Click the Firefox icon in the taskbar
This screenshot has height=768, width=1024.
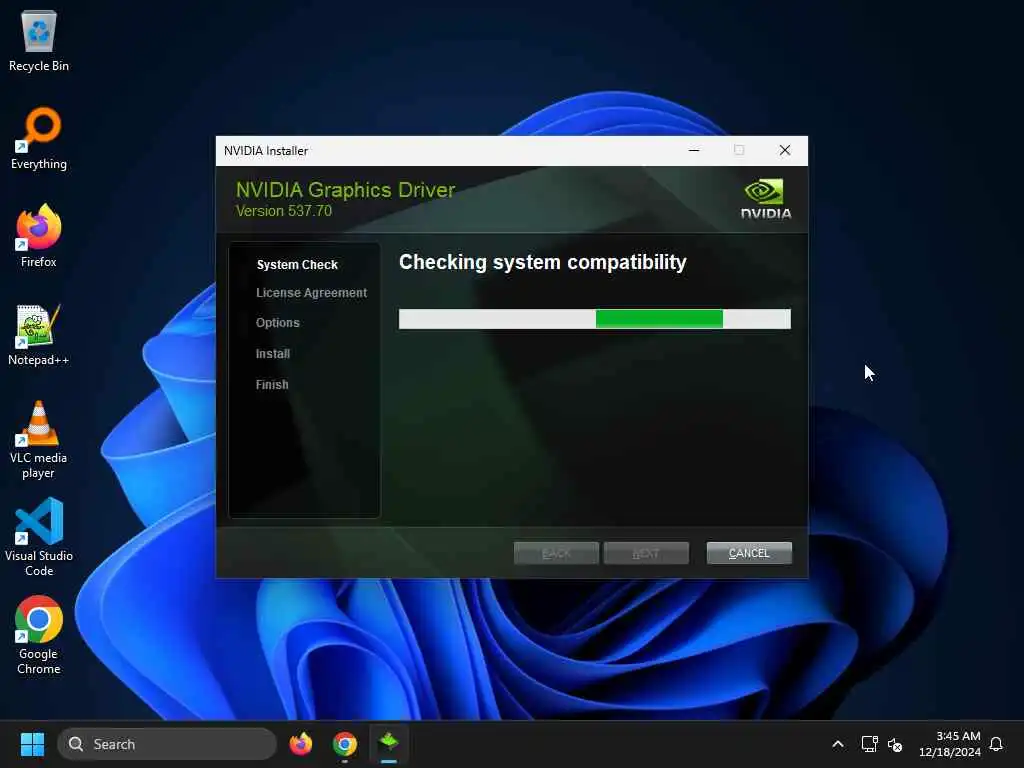(x=300, y=744)
